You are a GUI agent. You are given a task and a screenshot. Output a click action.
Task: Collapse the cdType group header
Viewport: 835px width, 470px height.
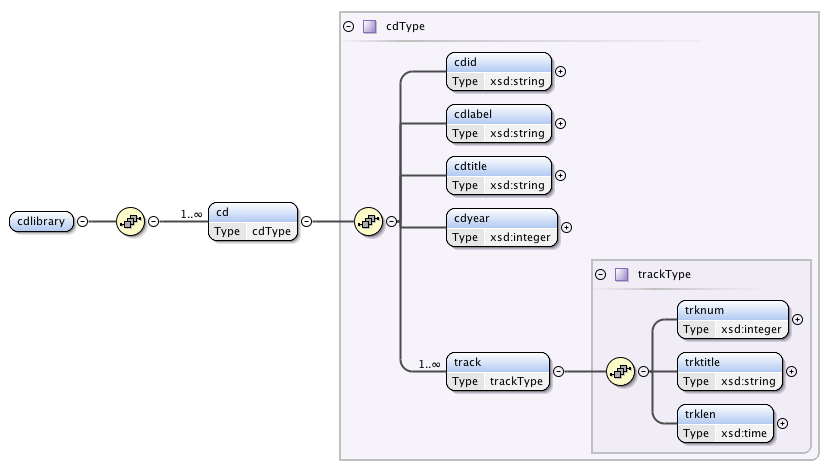(x=348, y=27)
